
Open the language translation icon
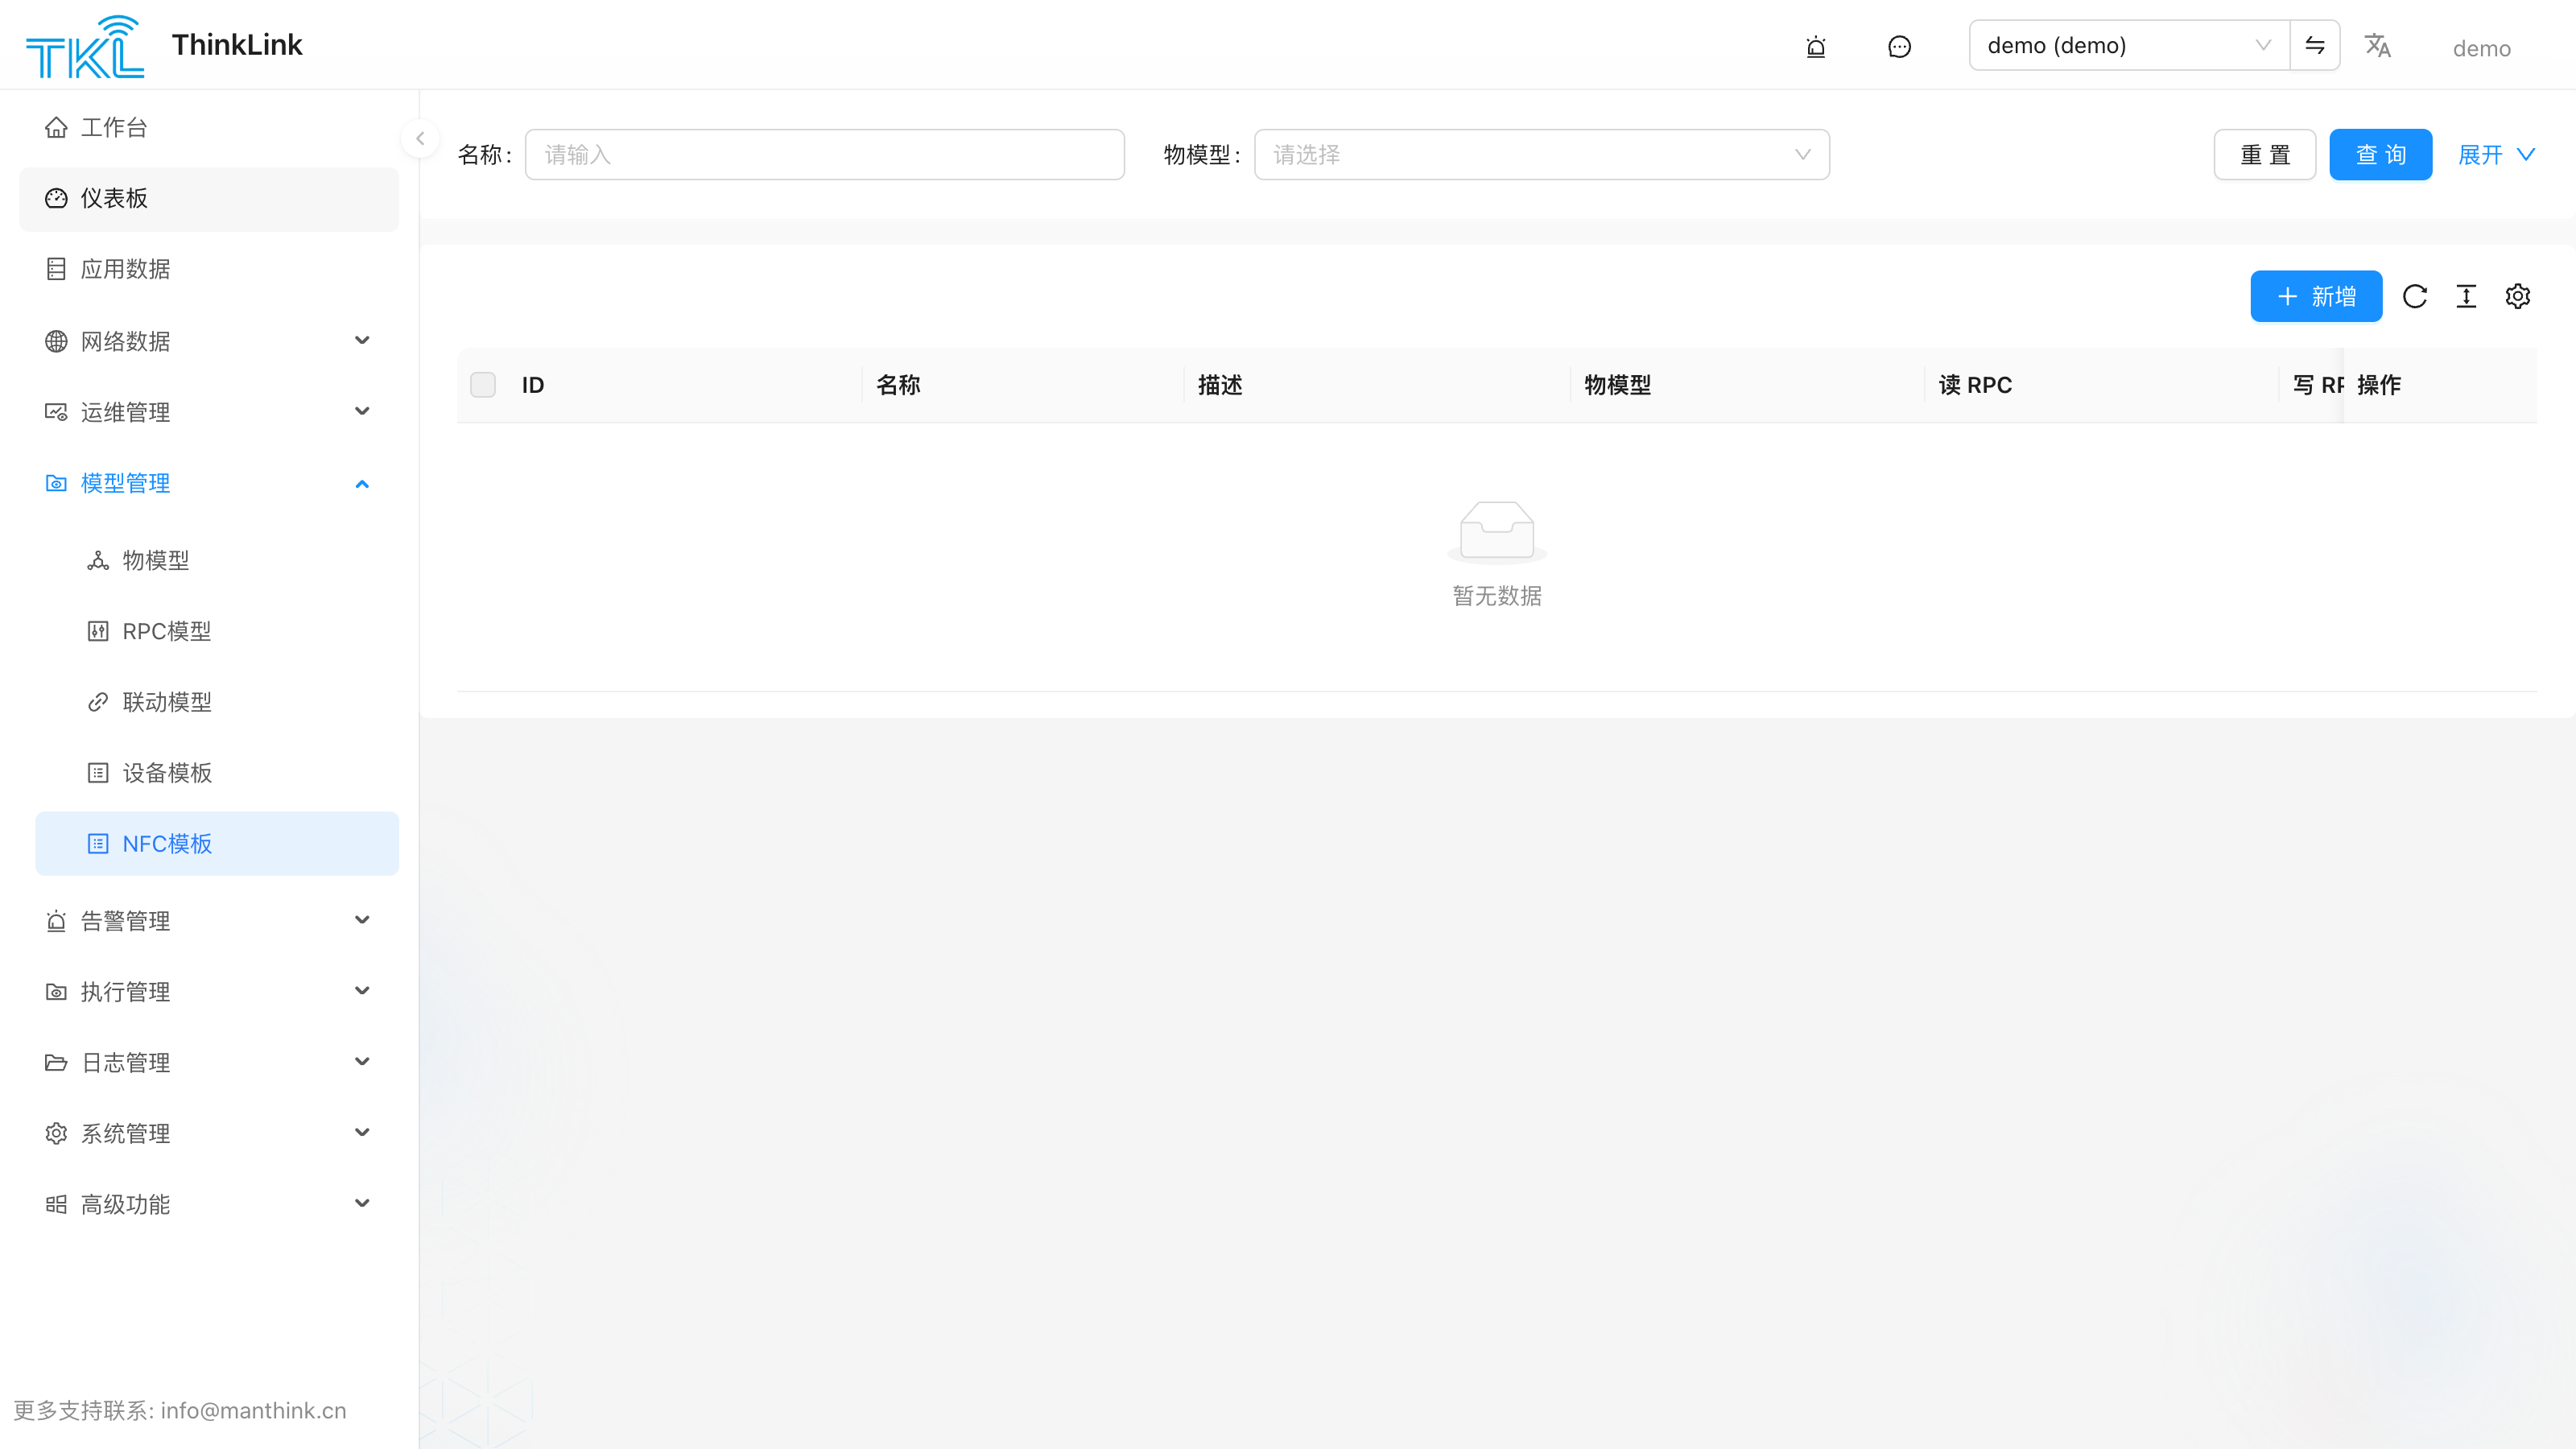point(2377,46)
